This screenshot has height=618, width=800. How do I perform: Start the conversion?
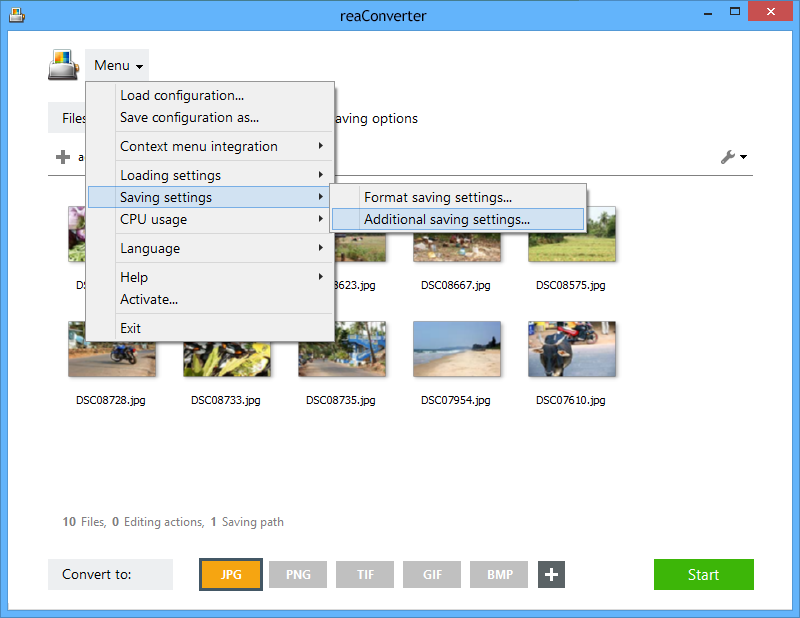(x=704, y=575)
